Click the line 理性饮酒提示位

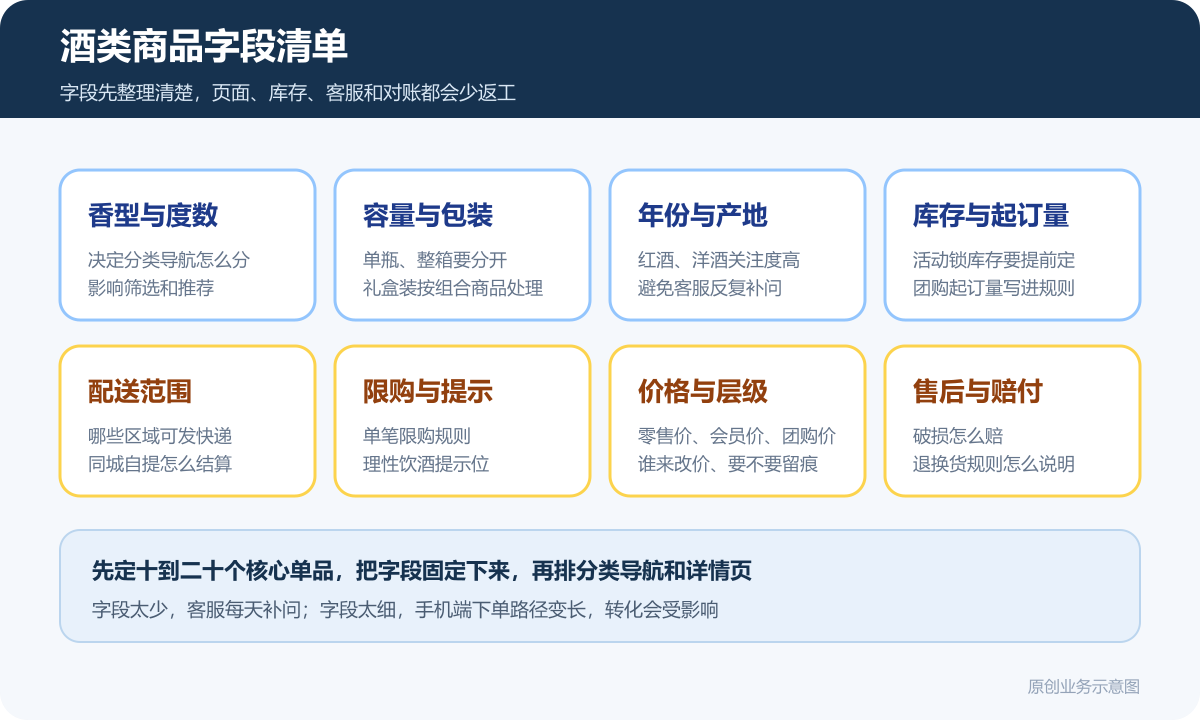point(426,464)
